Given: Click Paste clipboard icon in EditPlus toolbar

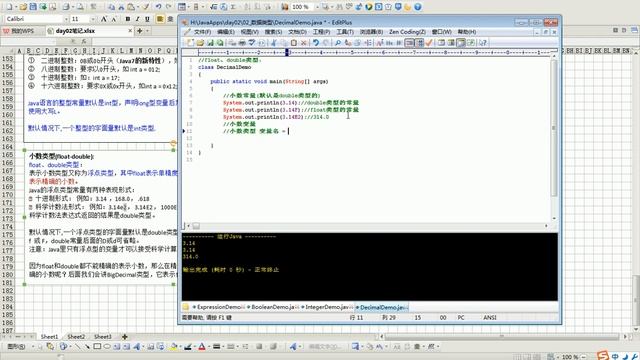Looking at the screenshot, I should [x=294, y=42].
